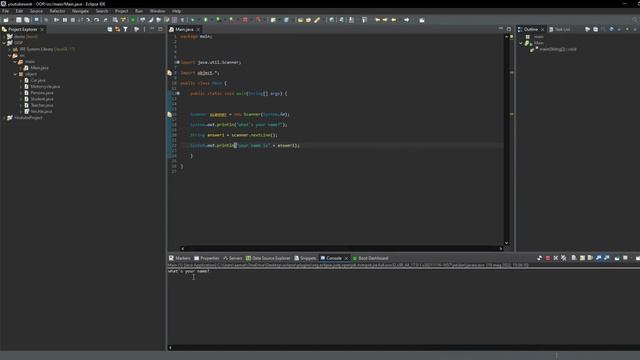This screenshot has height=360, width=640.
Task: Expand the YoutubeProject node
Action: (4, 118)
